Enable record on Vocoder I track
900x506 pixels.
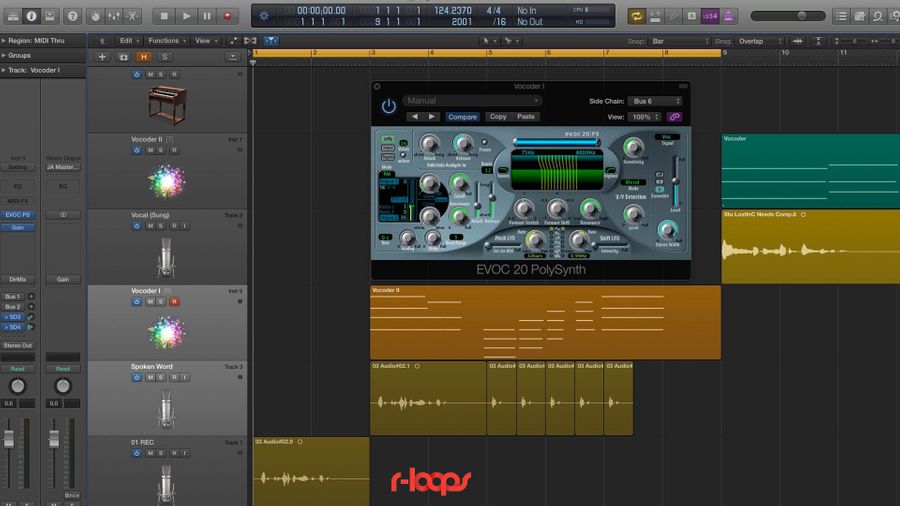tap(174, 302)
